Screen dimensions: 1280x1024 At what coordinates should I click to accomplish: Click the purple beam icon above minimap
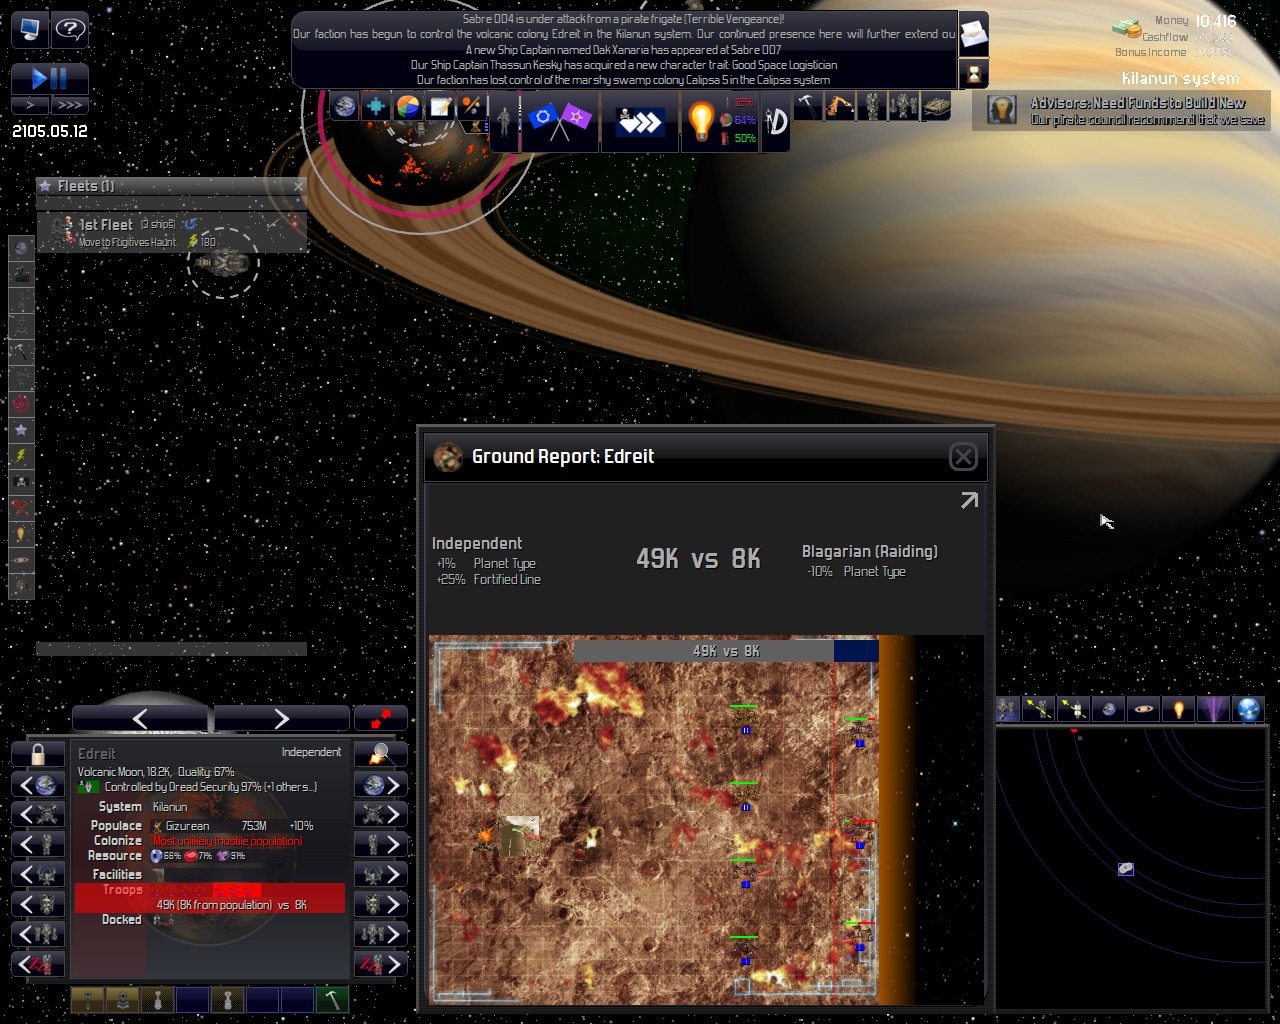tap(1213, 709)
